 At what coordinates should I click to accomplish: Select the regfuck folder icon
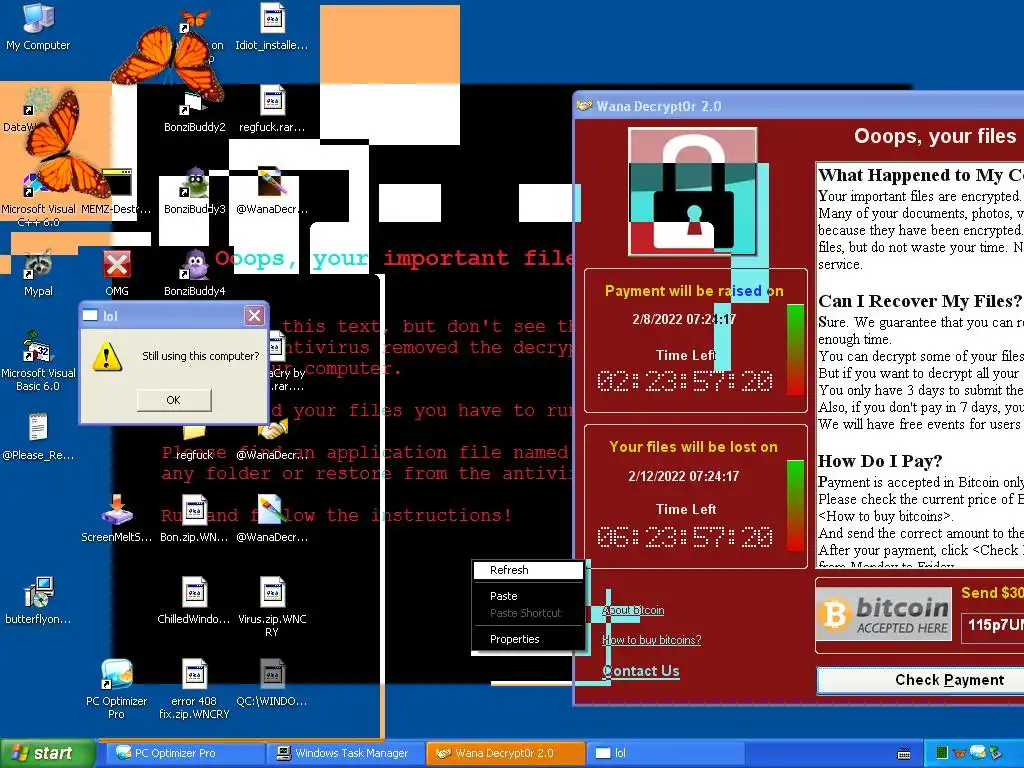tap(194, 445)
